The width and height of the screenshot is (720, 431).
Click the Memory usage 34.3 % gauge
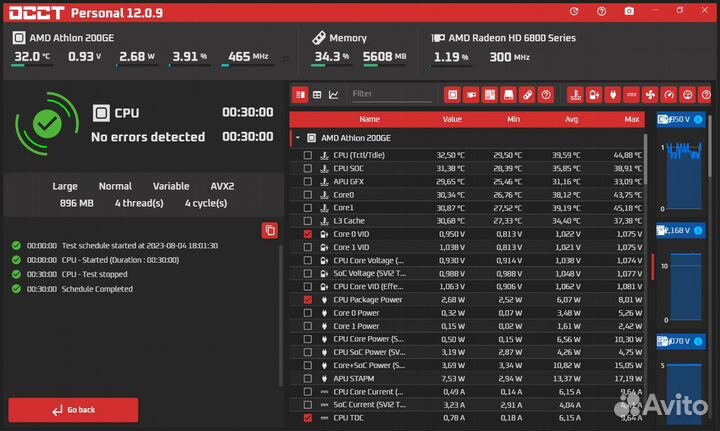tap(331, 57)
